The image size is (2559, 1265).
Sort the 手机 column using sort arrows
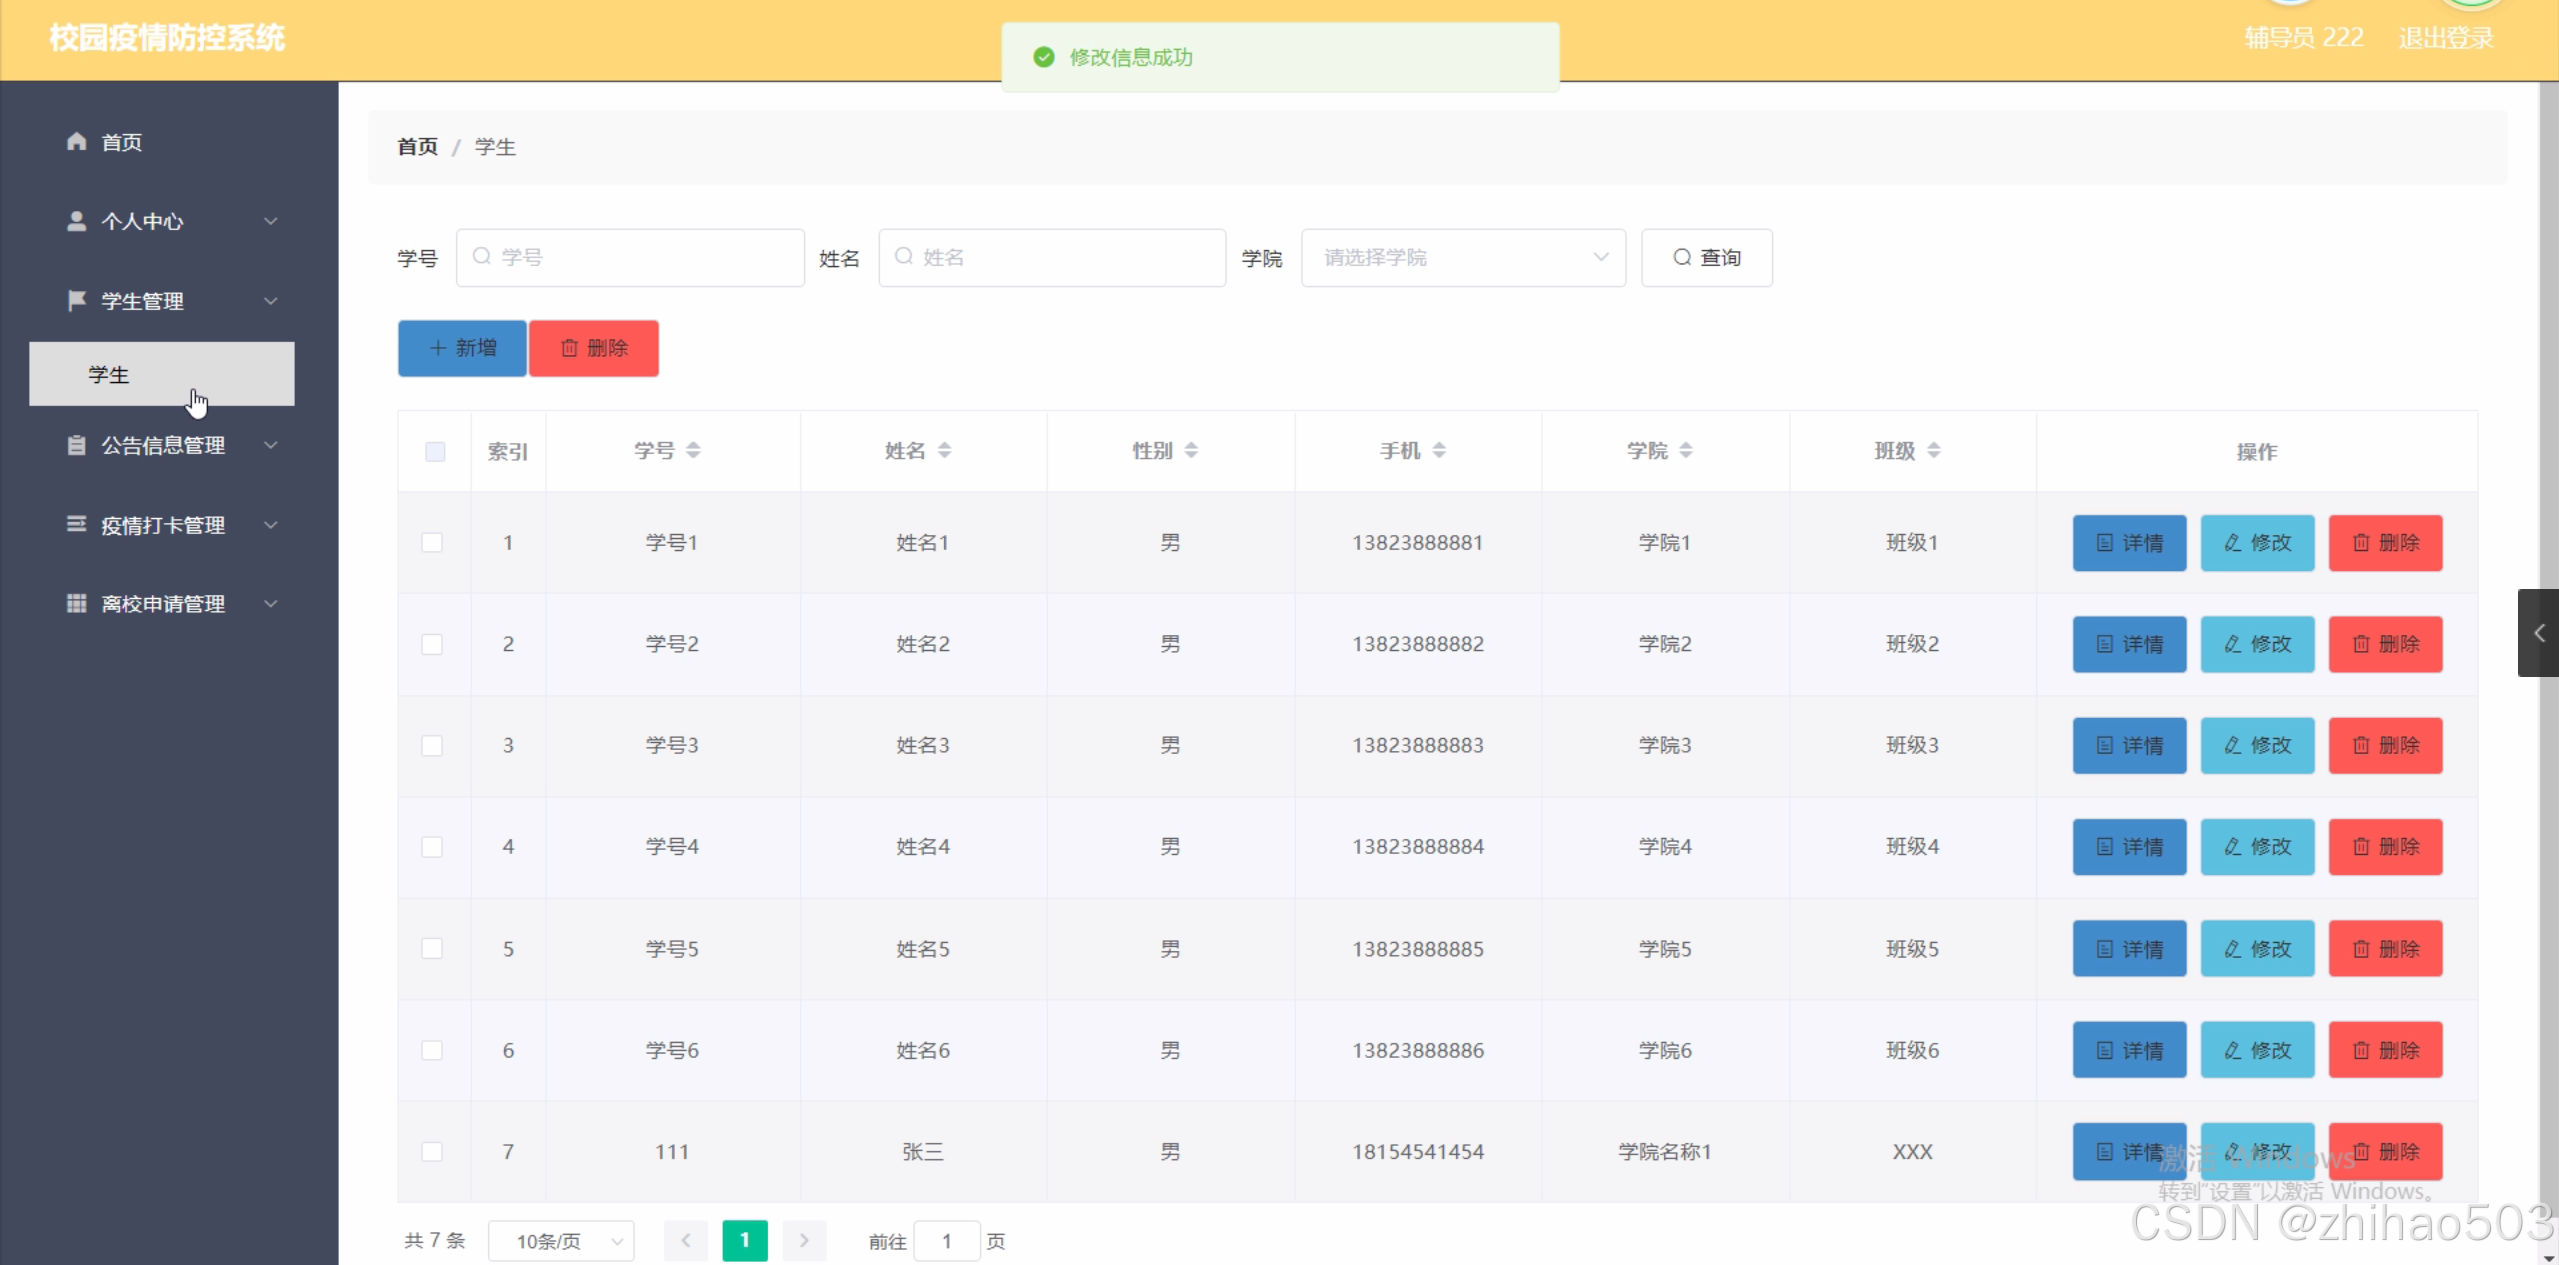point(1439,450)
